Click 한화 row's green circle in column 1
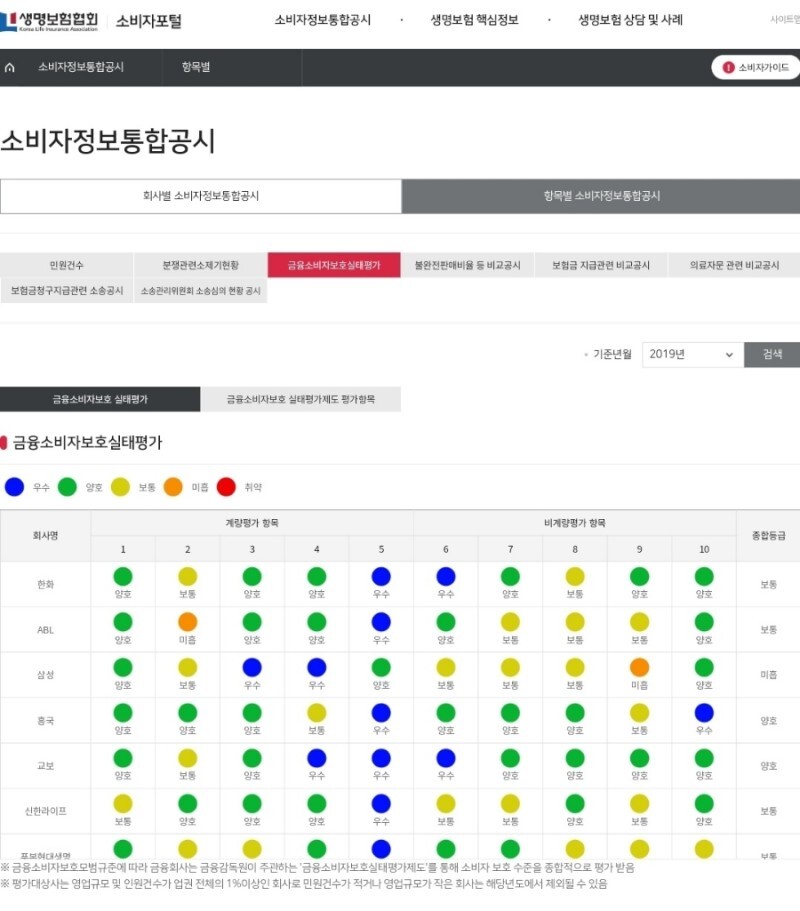 [x=123, y=576]
